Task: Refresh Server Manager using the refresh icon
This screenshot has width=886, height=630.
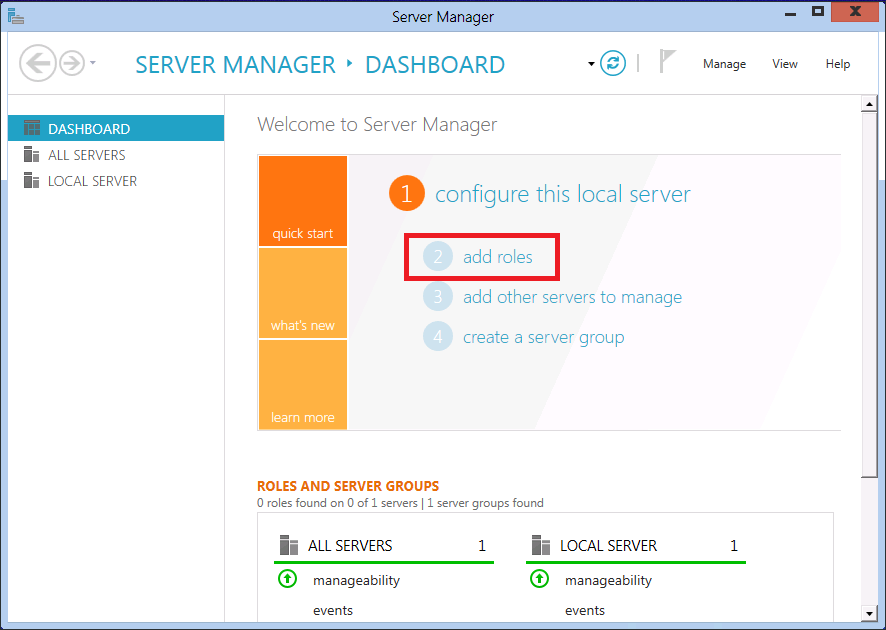Action: [x=612, y=63]
